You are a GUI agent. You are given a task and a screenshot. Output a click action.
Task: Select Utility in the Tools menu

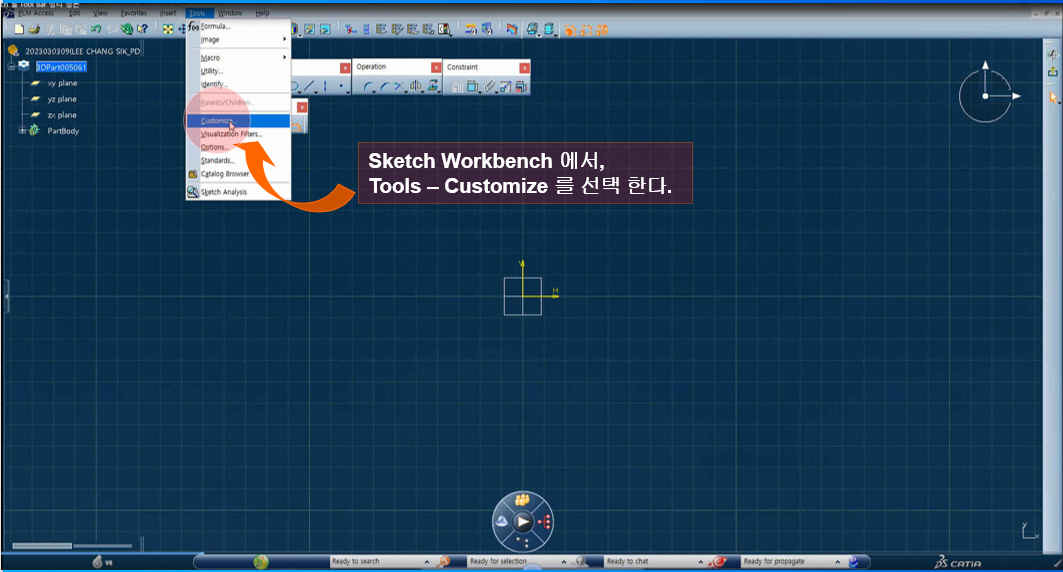click(x=238, y=71)
